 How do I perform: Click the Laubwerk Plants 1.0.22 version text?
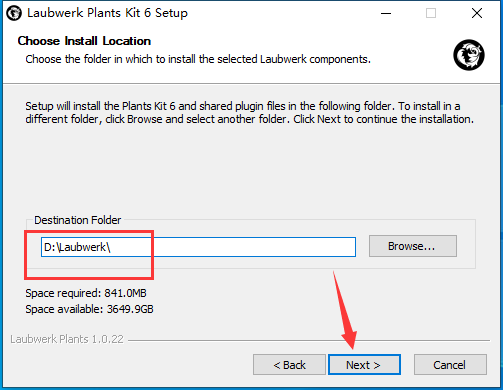67,339
